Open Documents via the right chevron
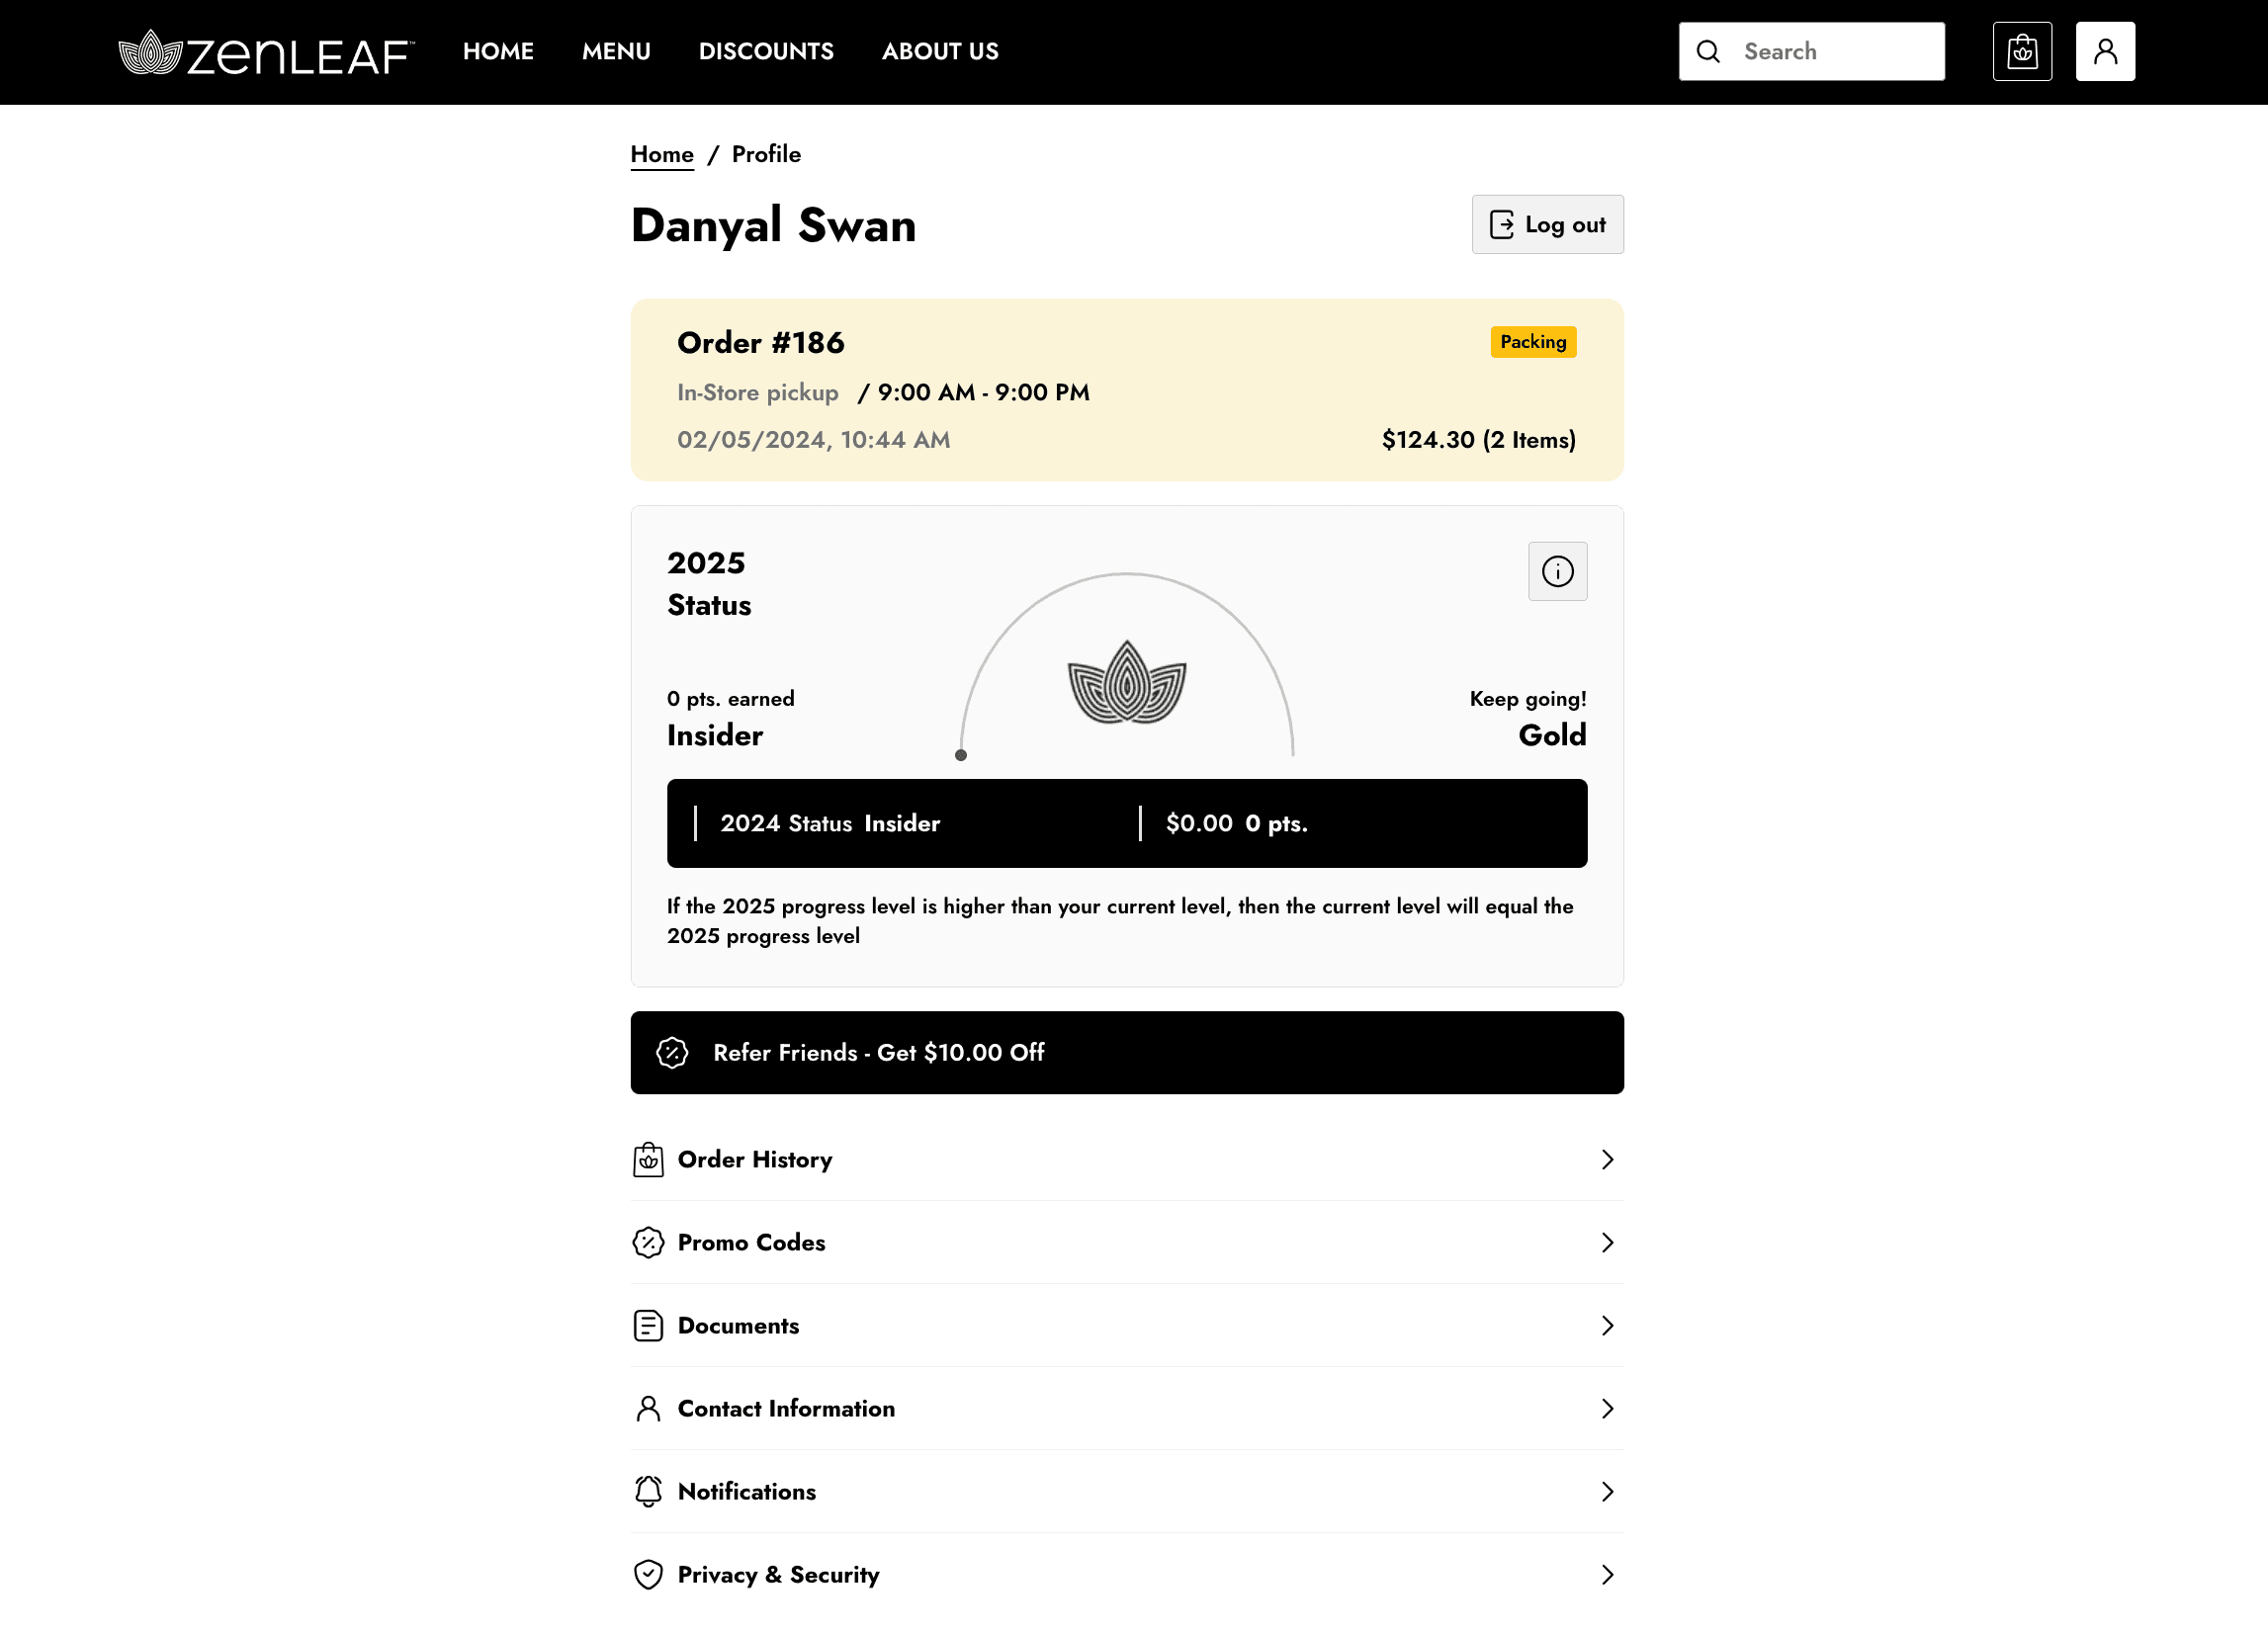The width and height of the screenshot is (2268, 1633). click(1607, 1325)
